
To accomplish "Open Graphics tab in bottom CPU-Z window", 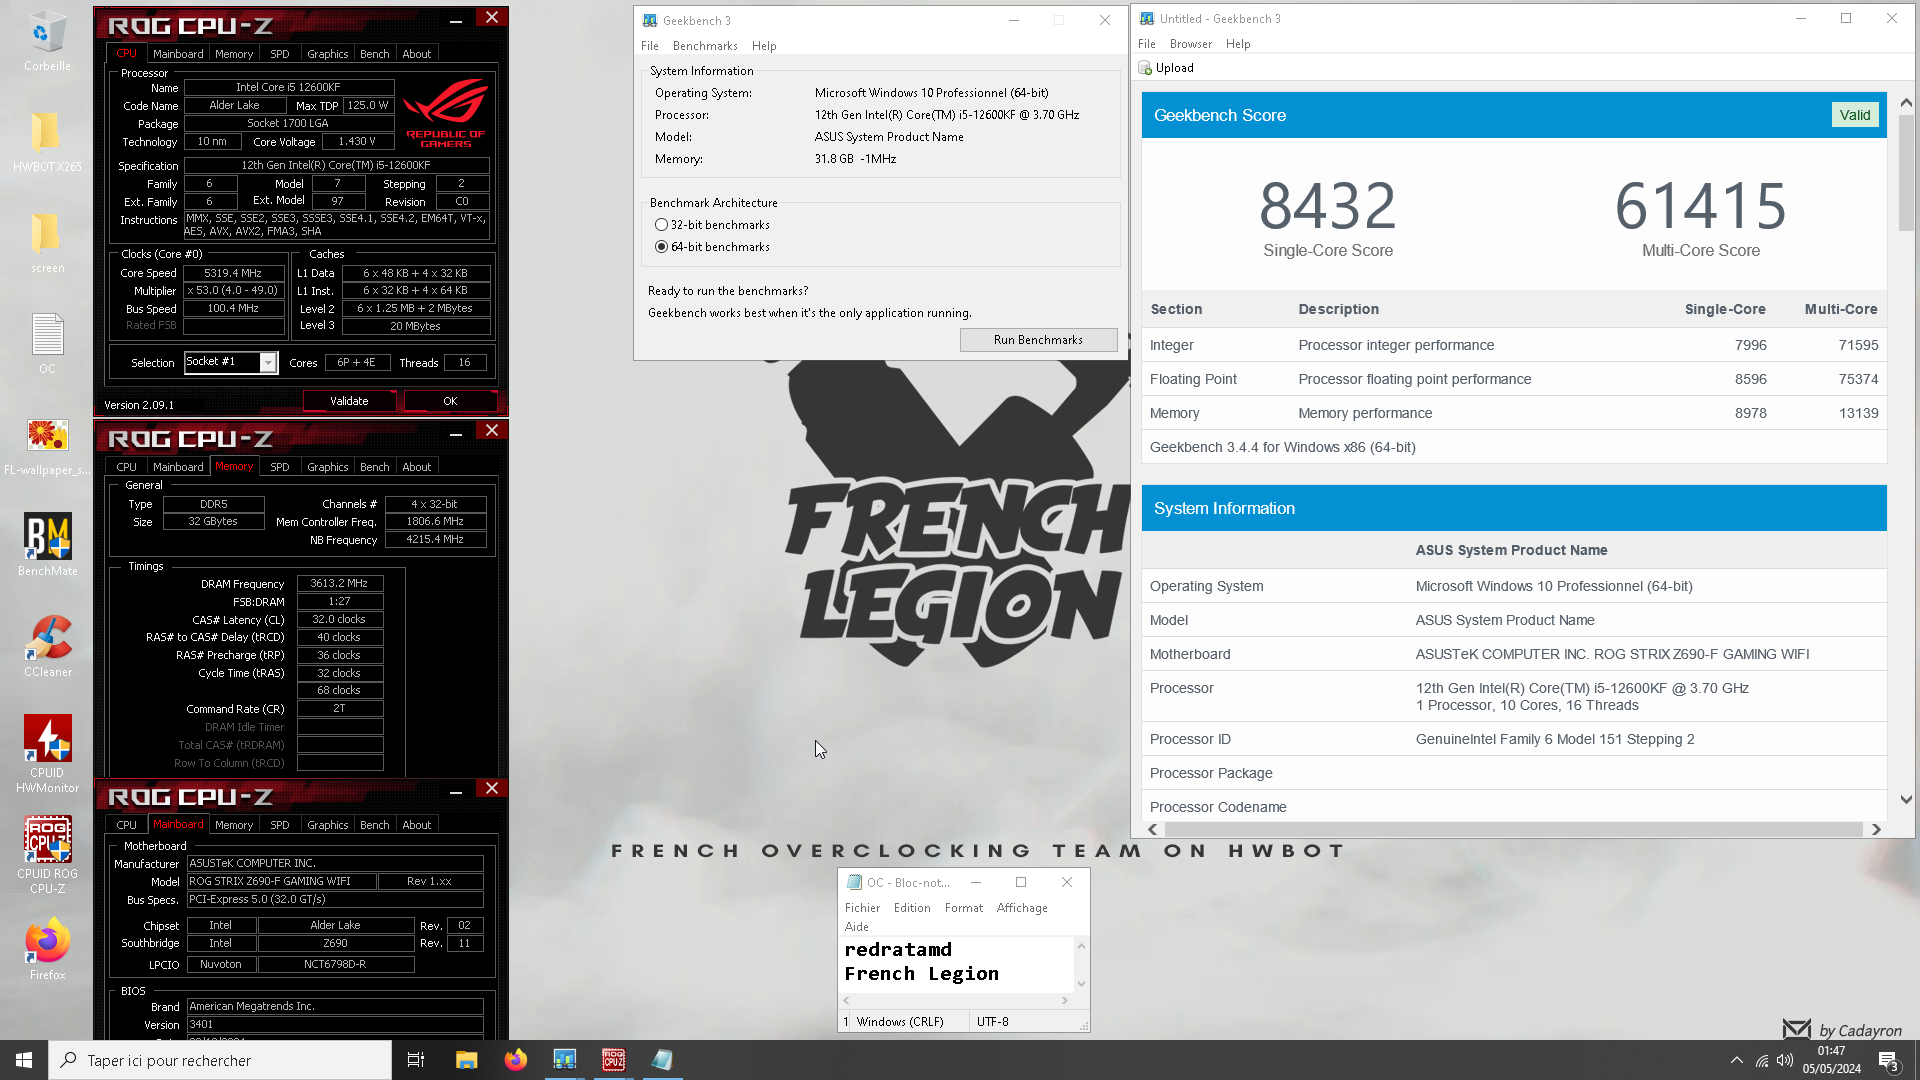I will (x=328, y=825).
